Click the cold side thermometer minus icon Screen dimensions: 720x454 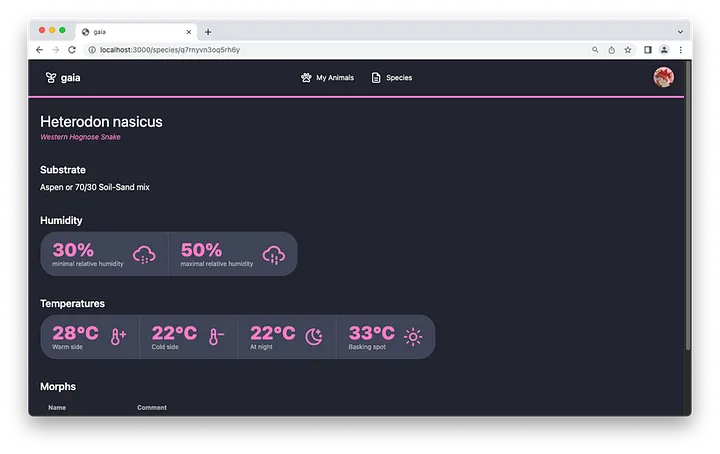(x=216, y=336)
